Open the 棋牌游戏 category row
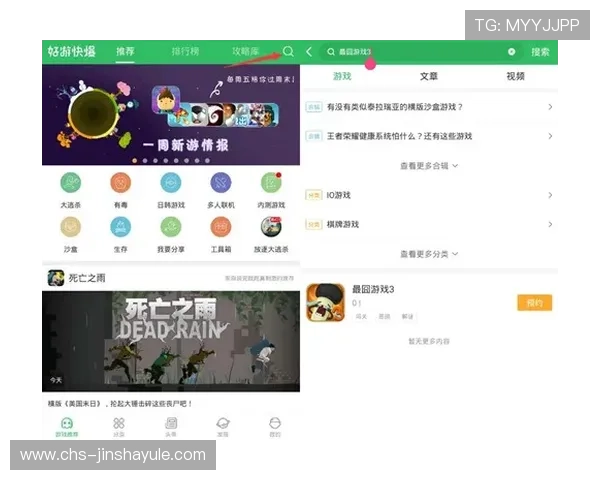 [x=429, y=224]
